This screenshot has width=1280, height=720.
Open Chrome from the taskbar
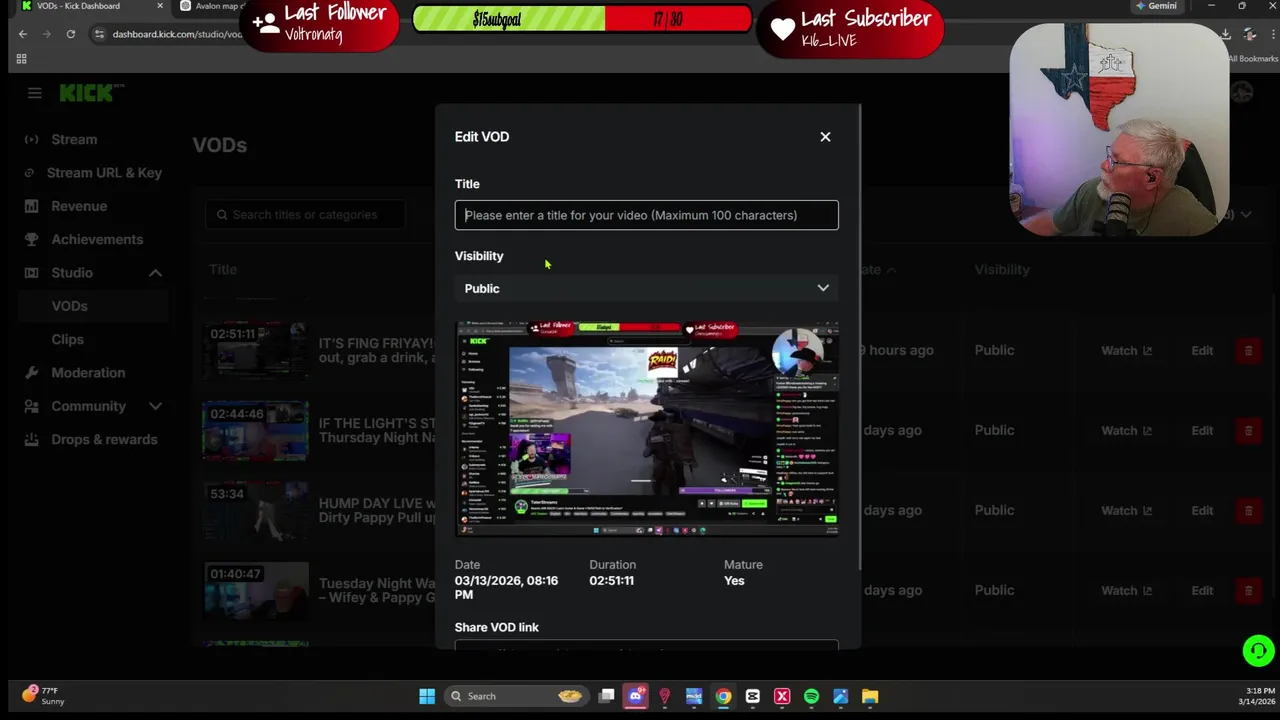coord(723,697)
